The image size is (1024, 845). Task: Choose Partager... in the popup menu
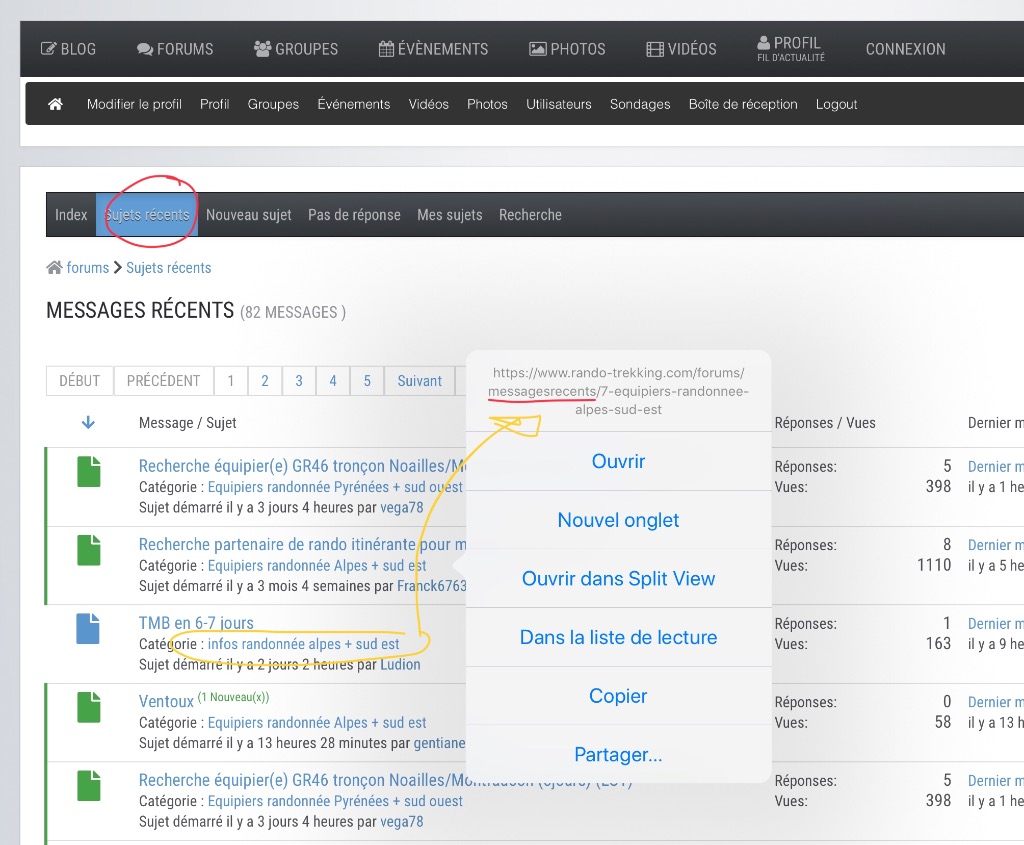618,755
